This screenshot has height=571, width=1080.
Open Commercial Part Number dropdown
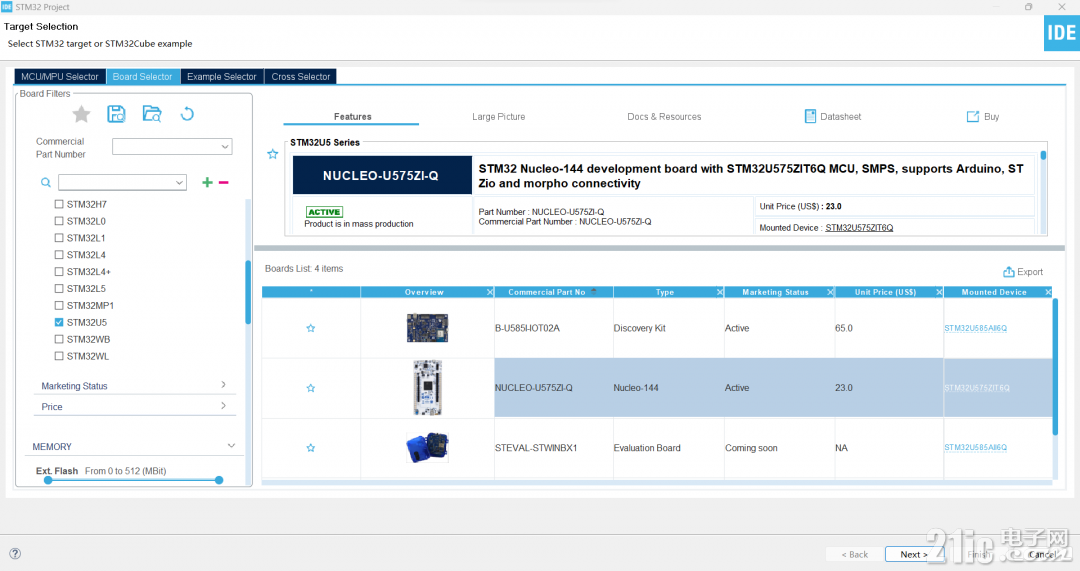pyautogui.click(x=172, y=147)
